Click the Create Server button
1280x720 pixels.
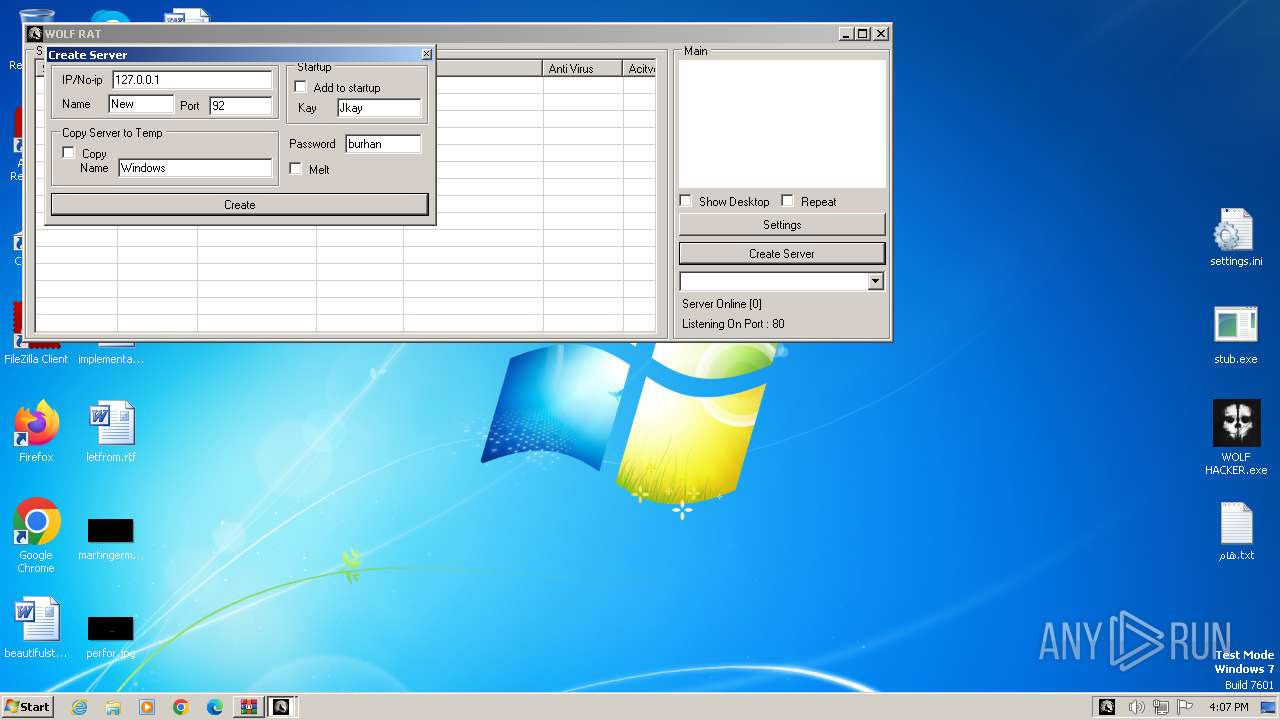click(782, 253)
